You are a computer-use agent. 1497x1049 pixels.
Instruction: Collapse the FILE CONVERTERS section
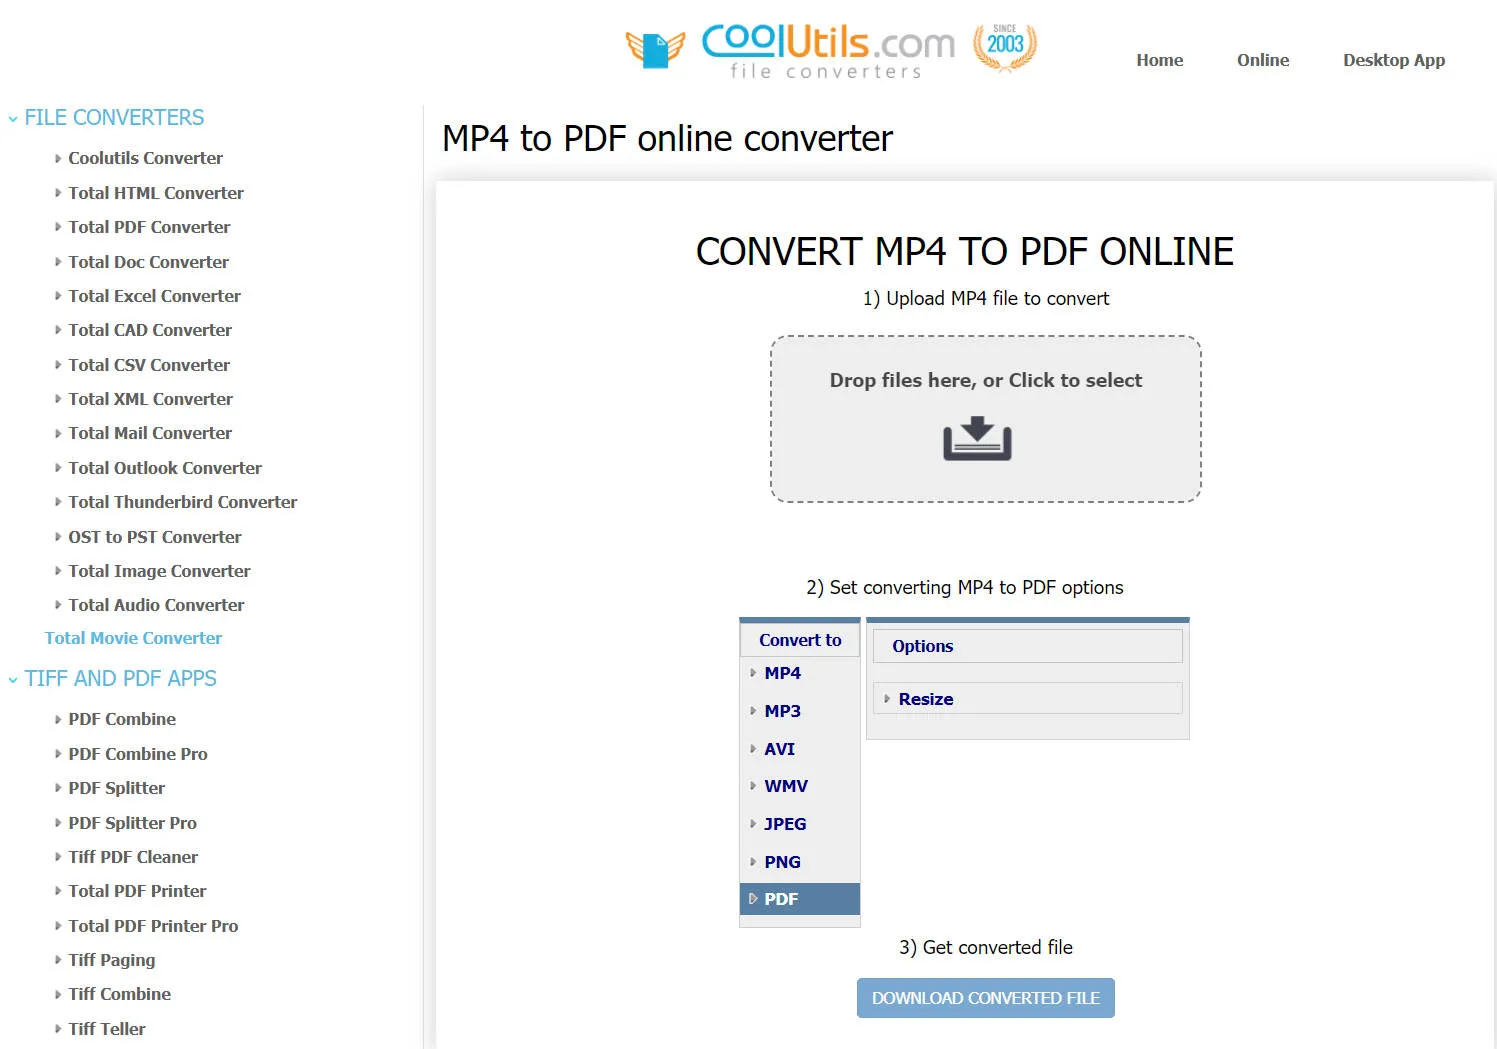[12, 117]
